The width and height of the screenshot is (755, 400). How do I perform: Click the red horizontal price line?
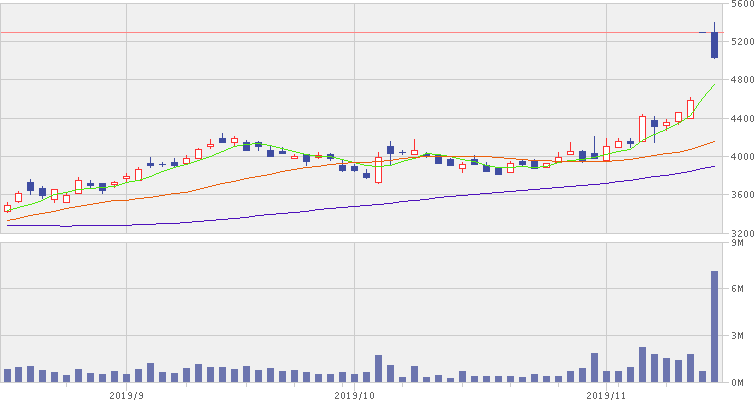pos(300,33)
